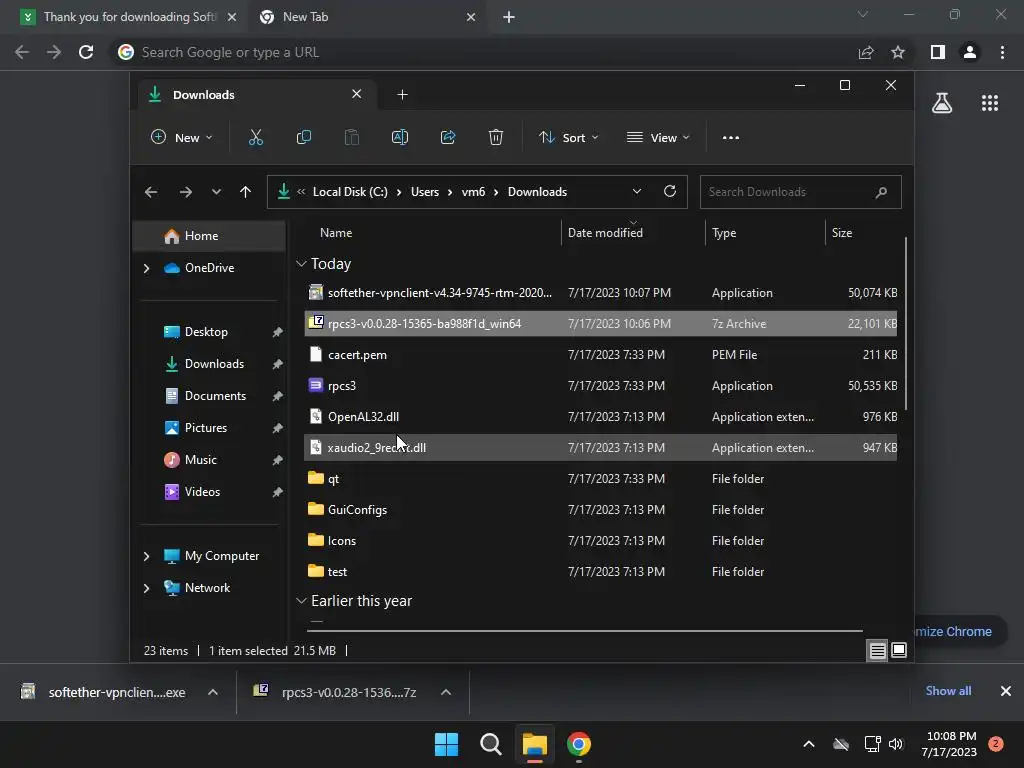Select the cacert.pem file

click(601, 355)
